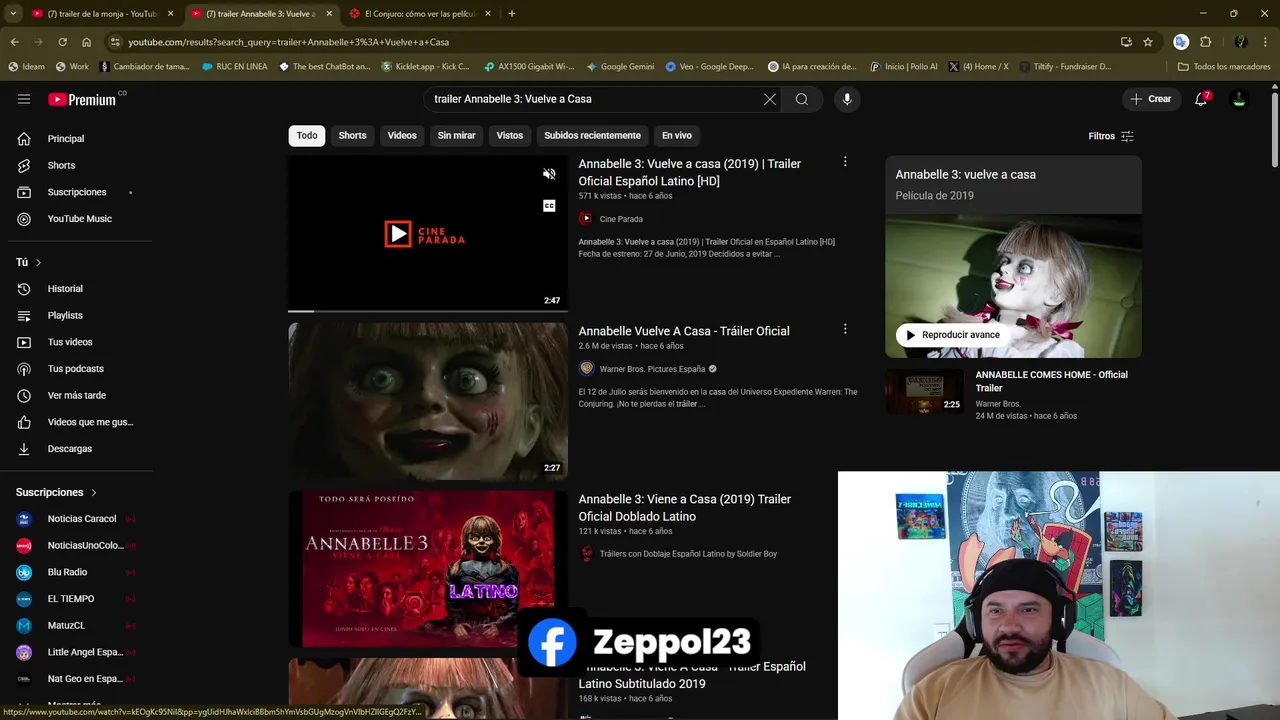Image resolution: width=1280 pixels, height=720 pixels.
Task: Open the notifications bell
Action: coord(1201,99)
